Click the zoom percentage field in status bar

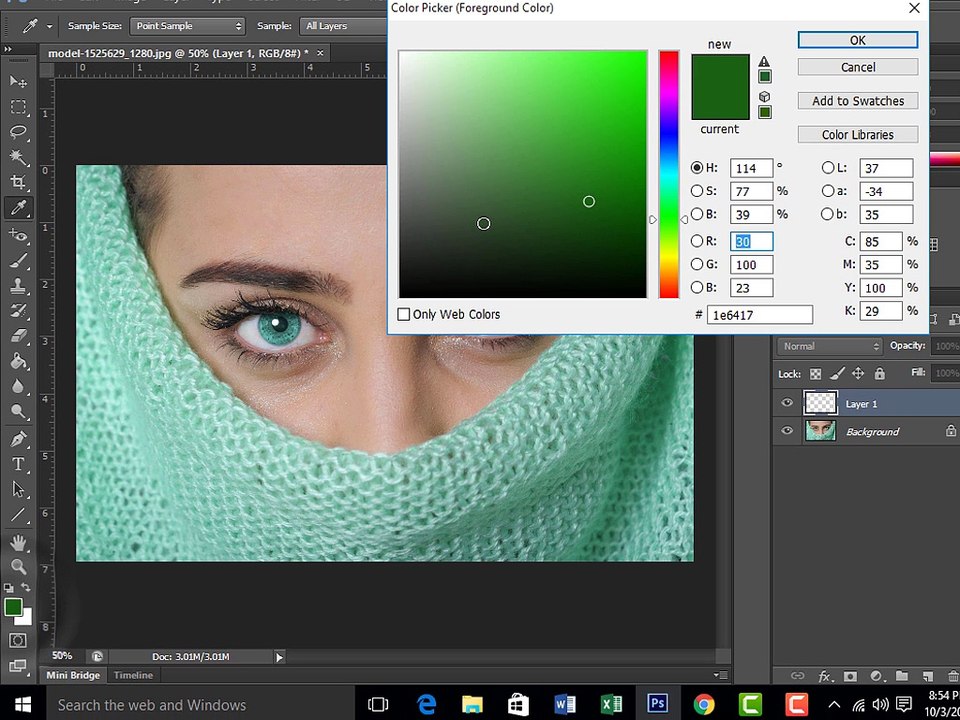62,656
